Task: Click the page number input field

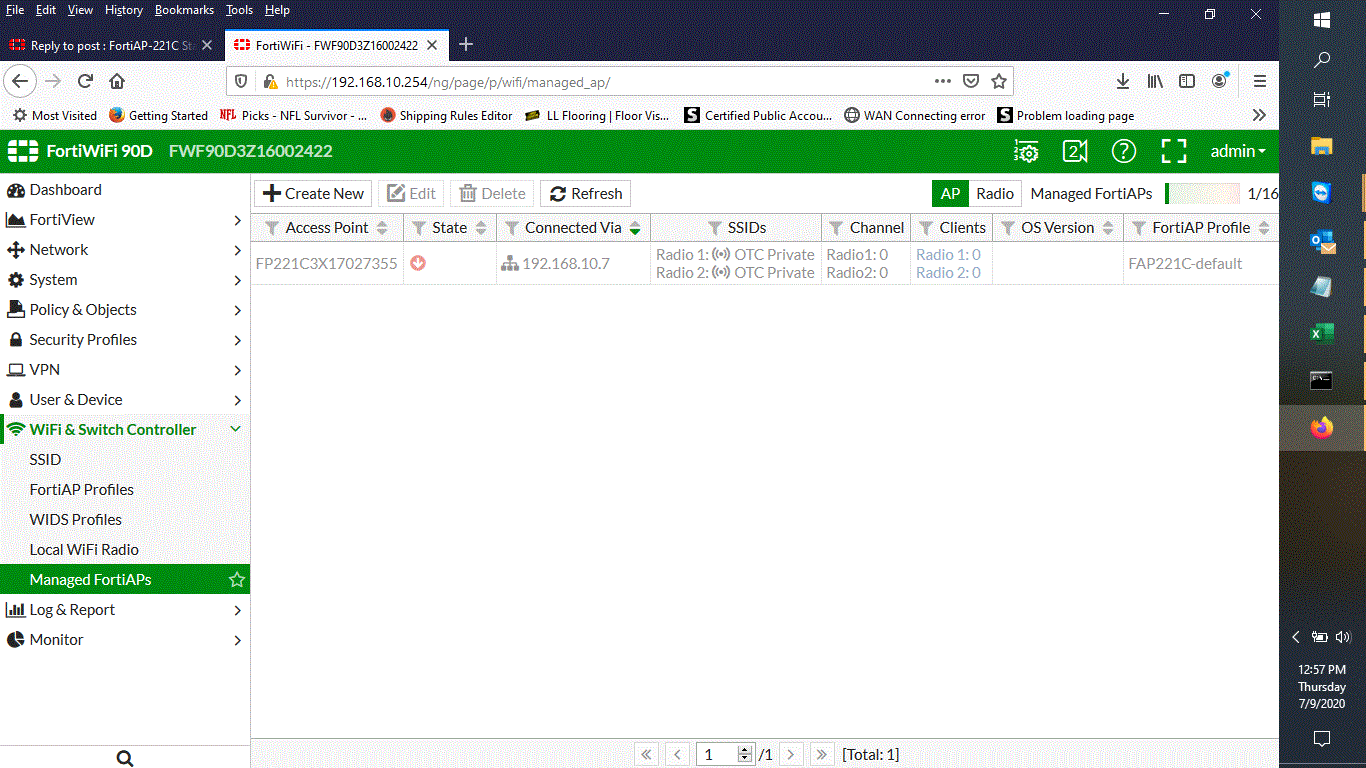Action: (717, 755)
